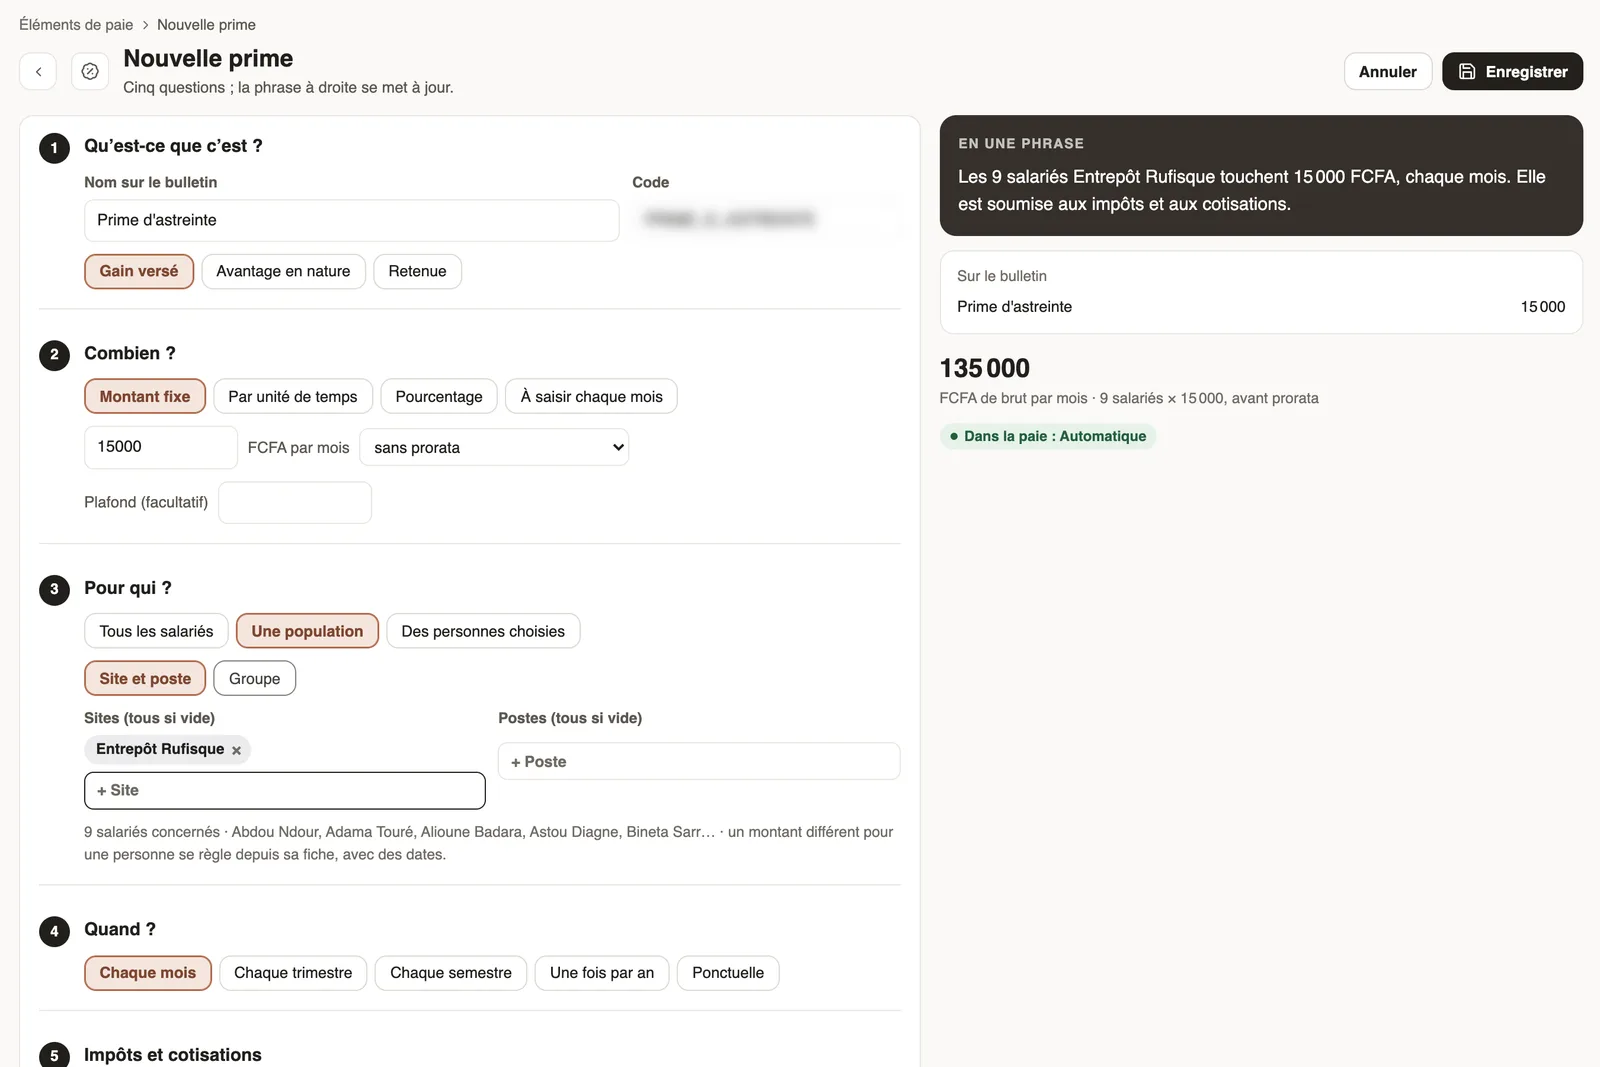Switch to Site et poste filter
1600x1067 pixels.
[145, 678]
